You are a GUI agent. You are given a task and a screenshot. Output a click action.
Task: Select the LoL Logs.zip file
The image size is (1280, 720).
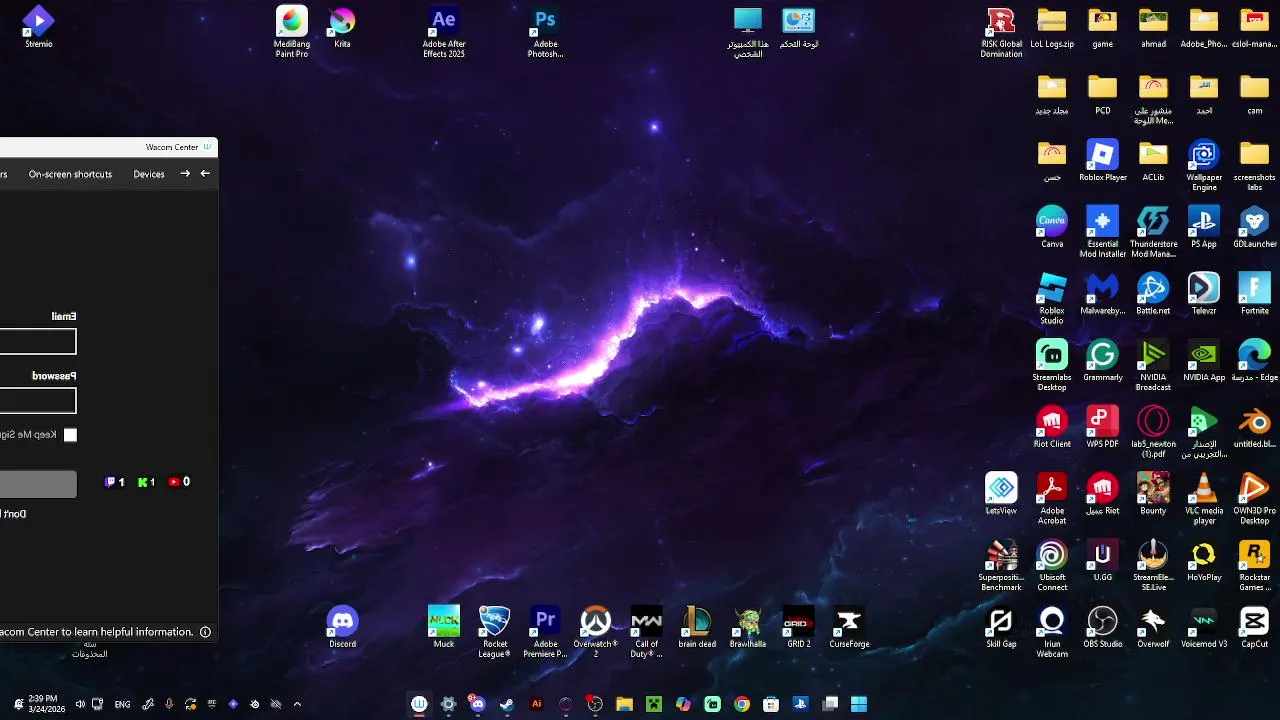coord(1052,27)
